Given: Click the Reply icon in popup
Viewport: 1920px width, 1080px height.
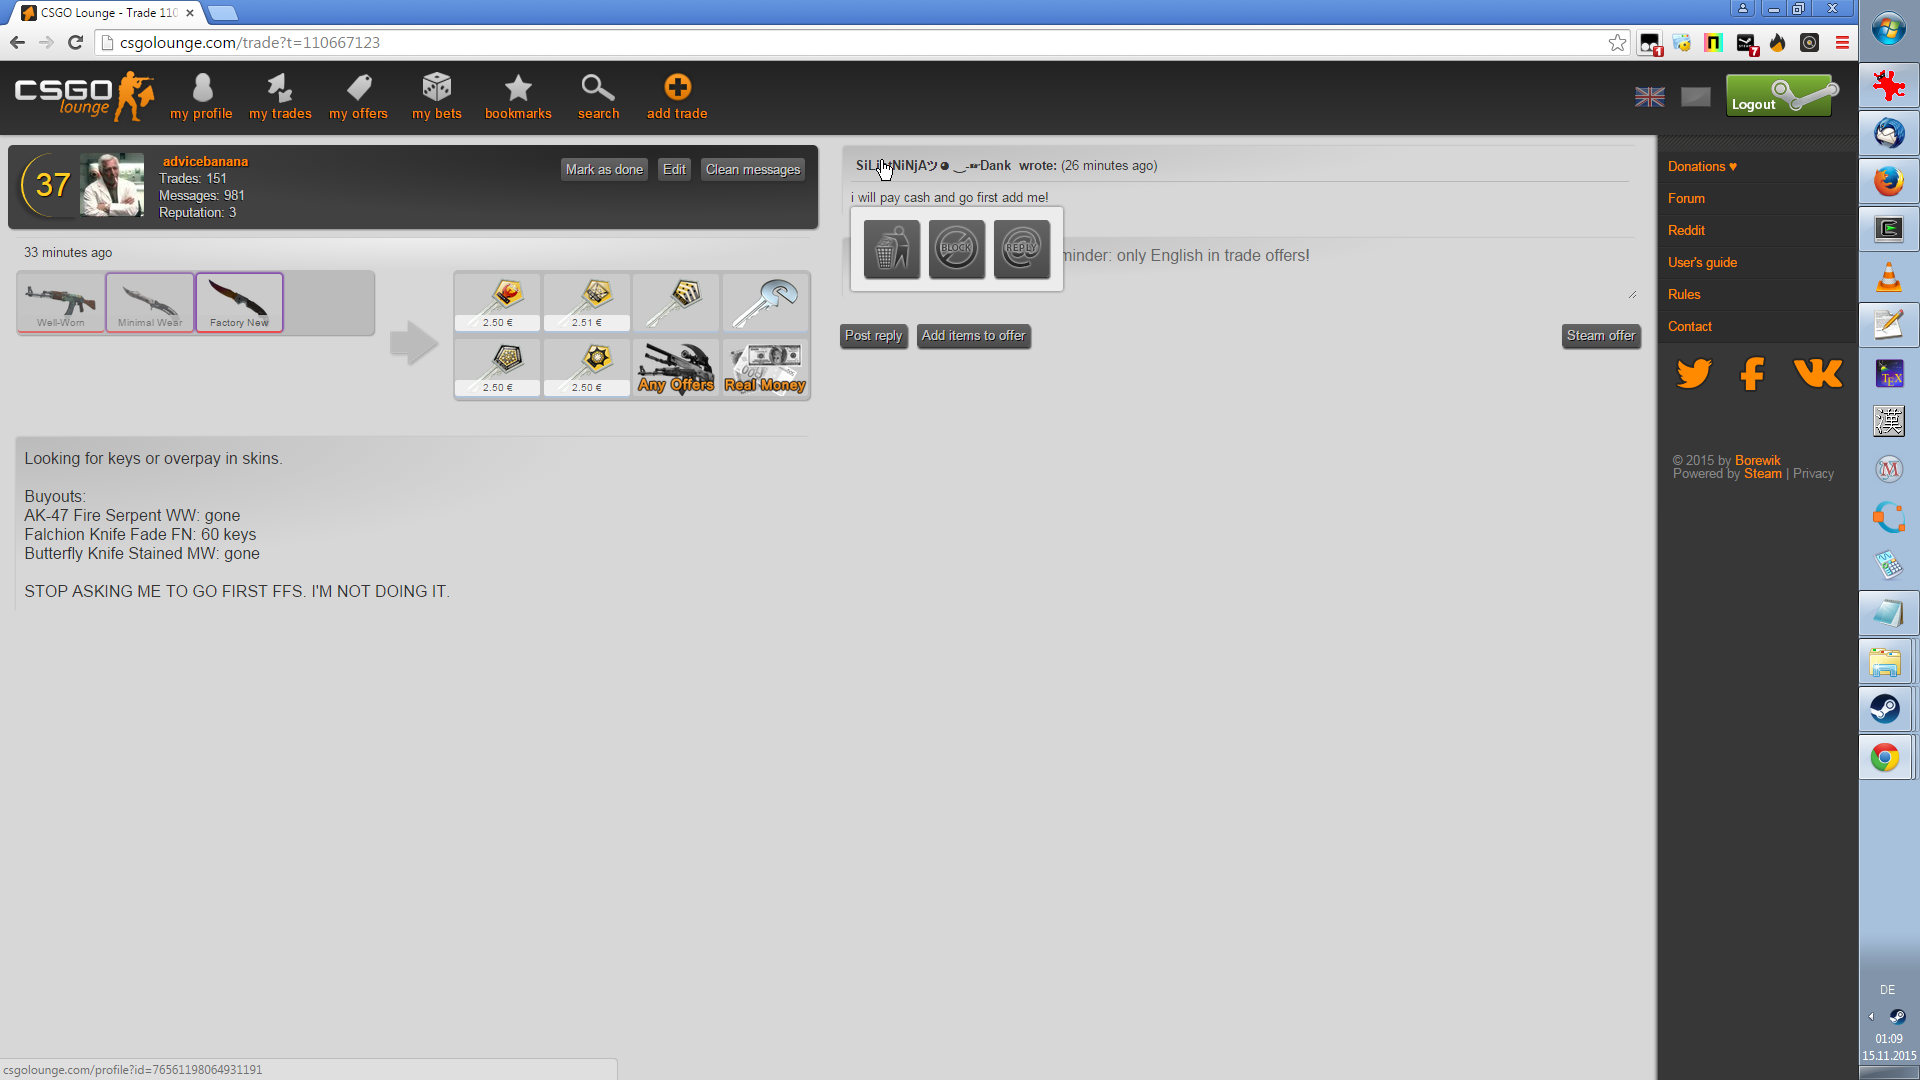Looking at the screenshot, I should click(x=1021, y=249).
